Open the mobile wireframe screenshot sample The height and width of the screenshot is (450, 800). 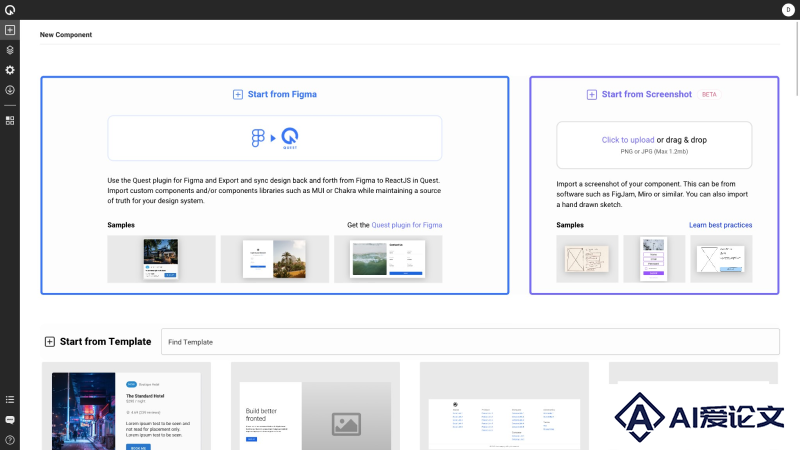pyautogui.click(x=654, y=259)
